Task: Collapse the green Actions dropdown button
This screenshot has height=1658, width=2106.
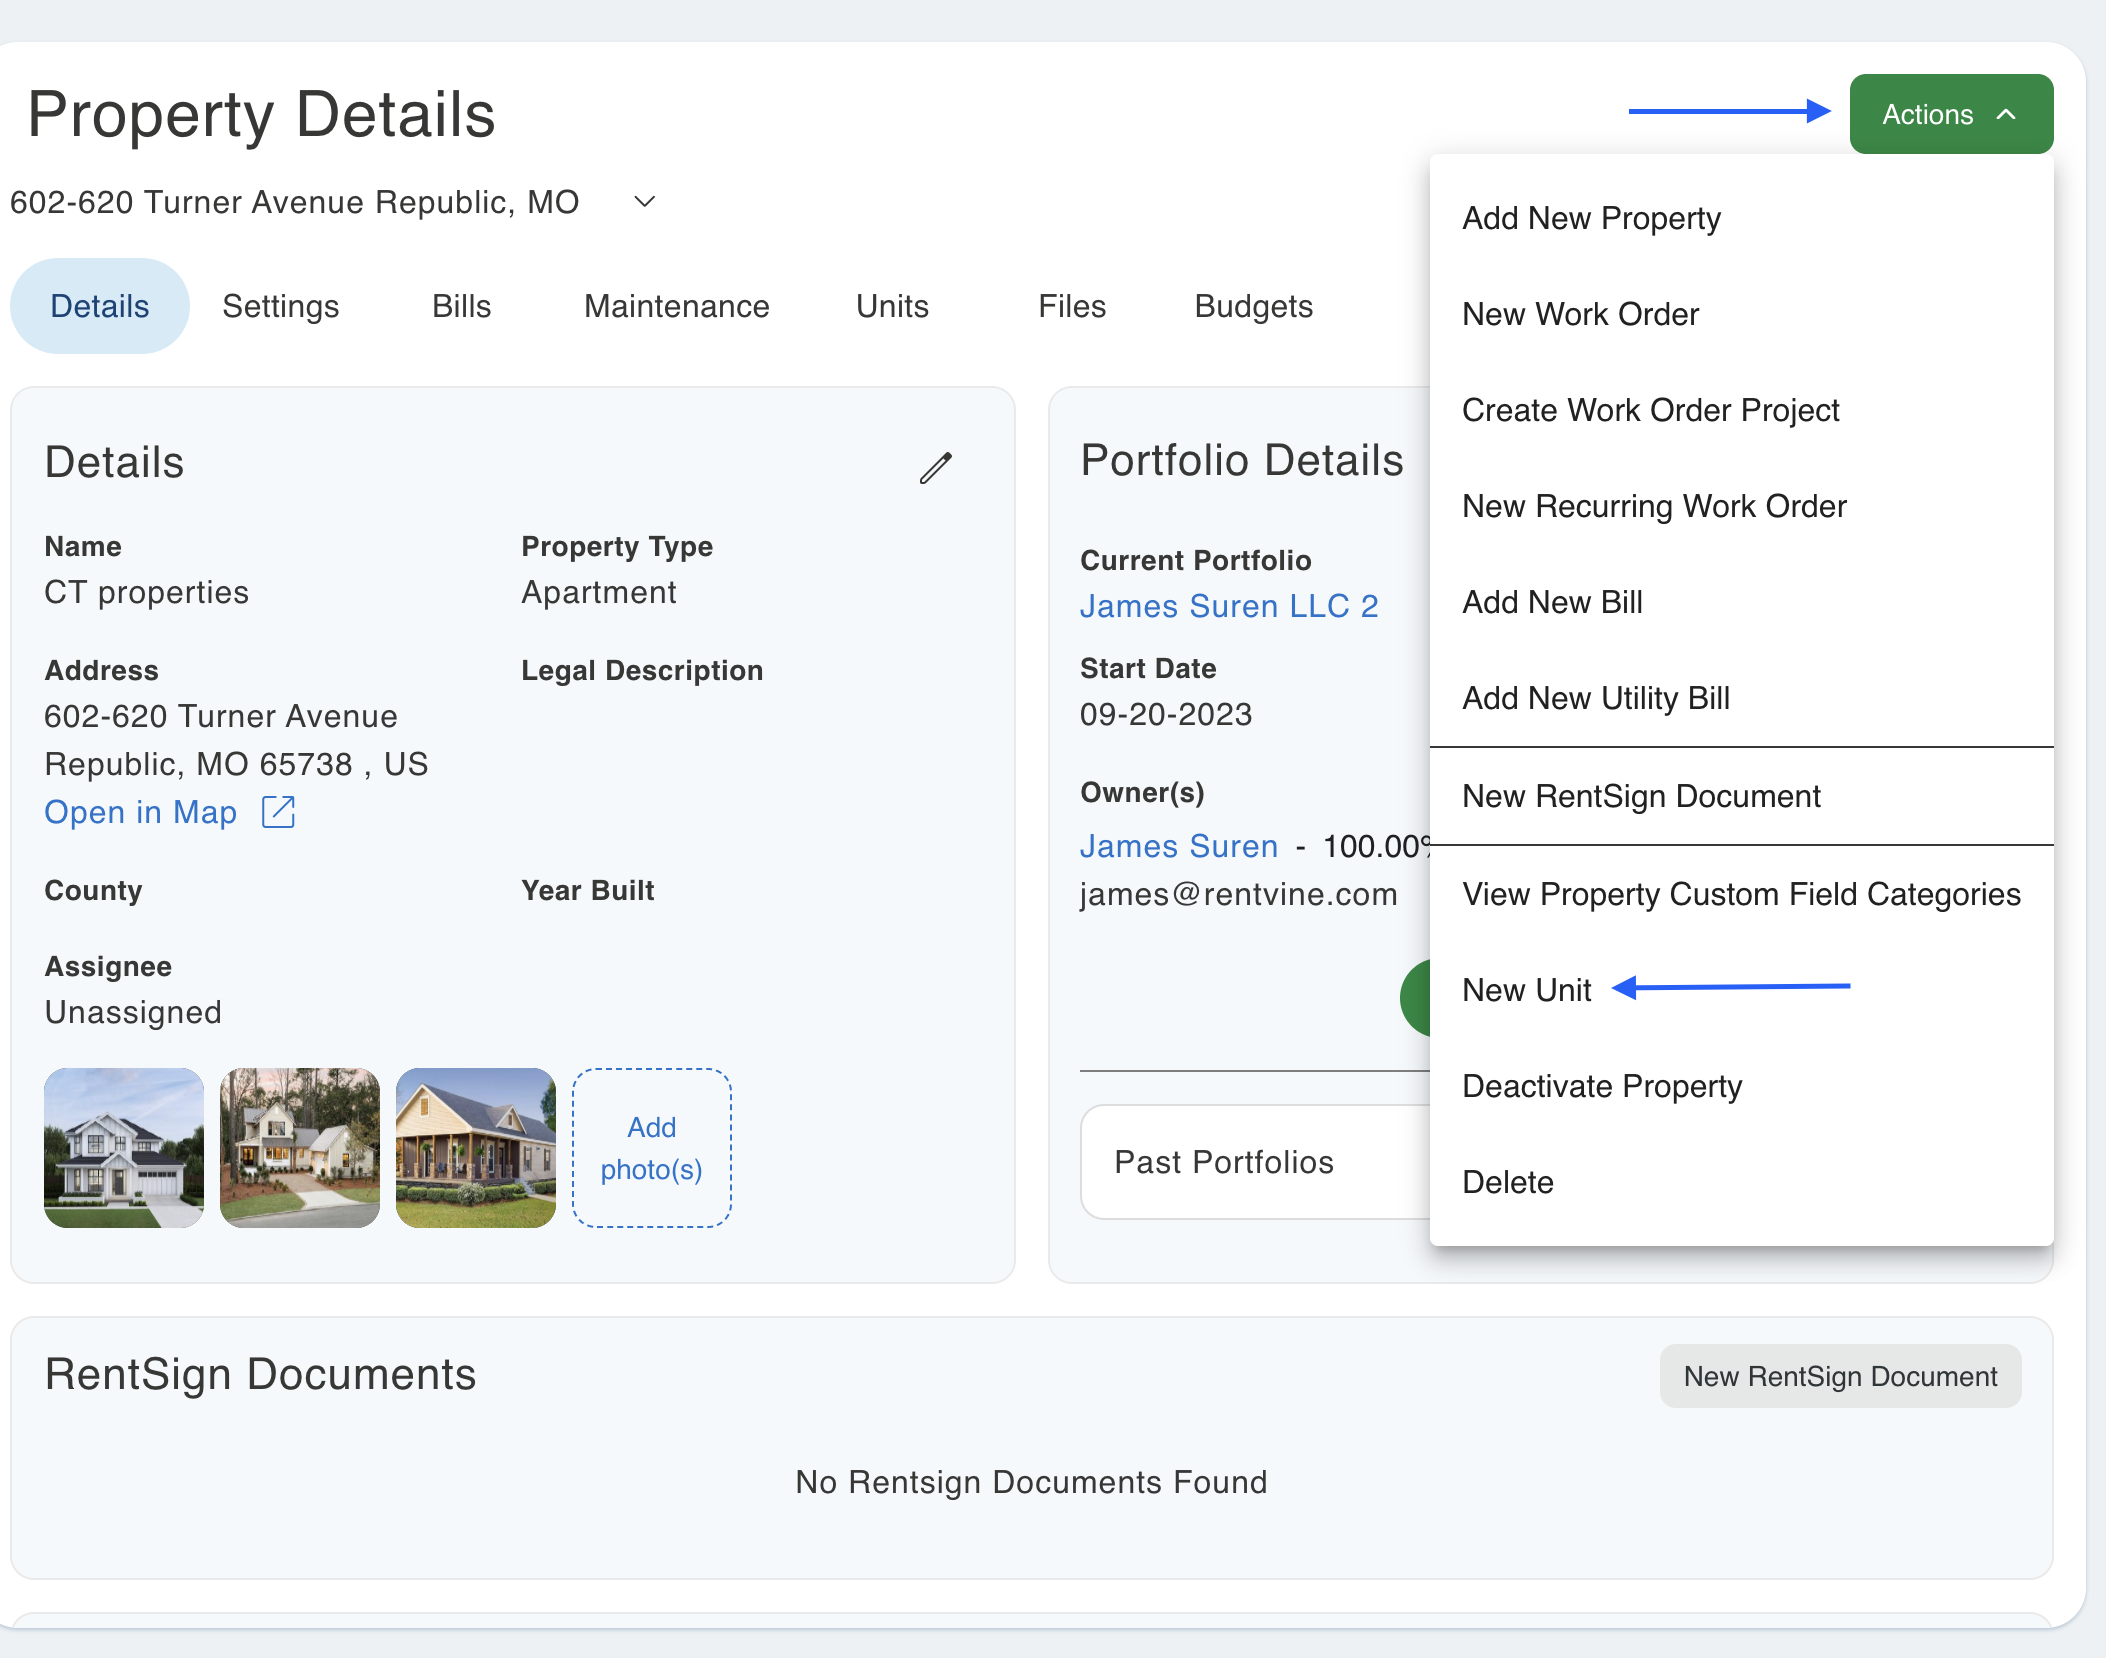Action: [x=1950, y=114]
